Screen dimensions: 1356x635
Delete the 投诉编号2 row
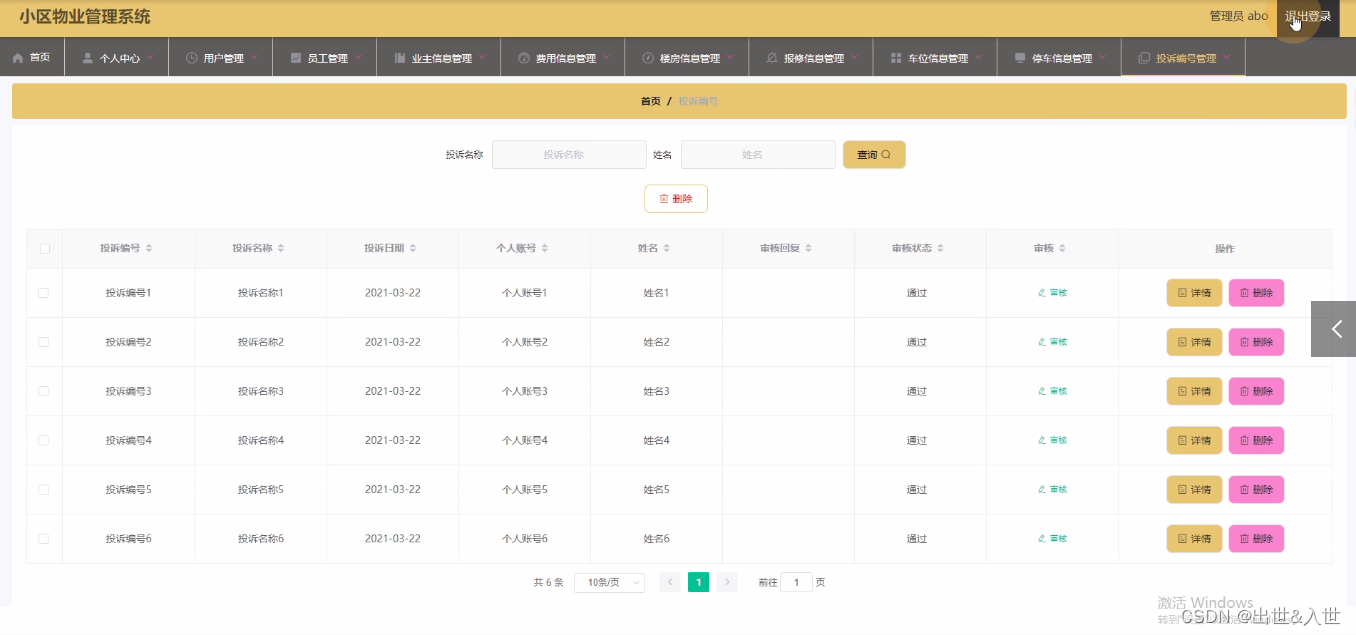tap(1256, 342)
